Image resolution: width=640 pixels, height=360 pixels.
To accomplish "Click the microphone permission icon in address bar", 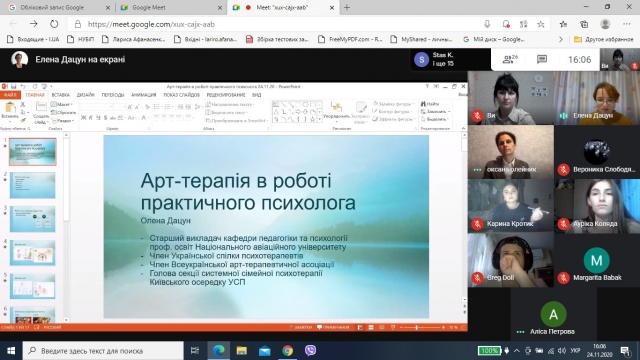I will [487, 24].
